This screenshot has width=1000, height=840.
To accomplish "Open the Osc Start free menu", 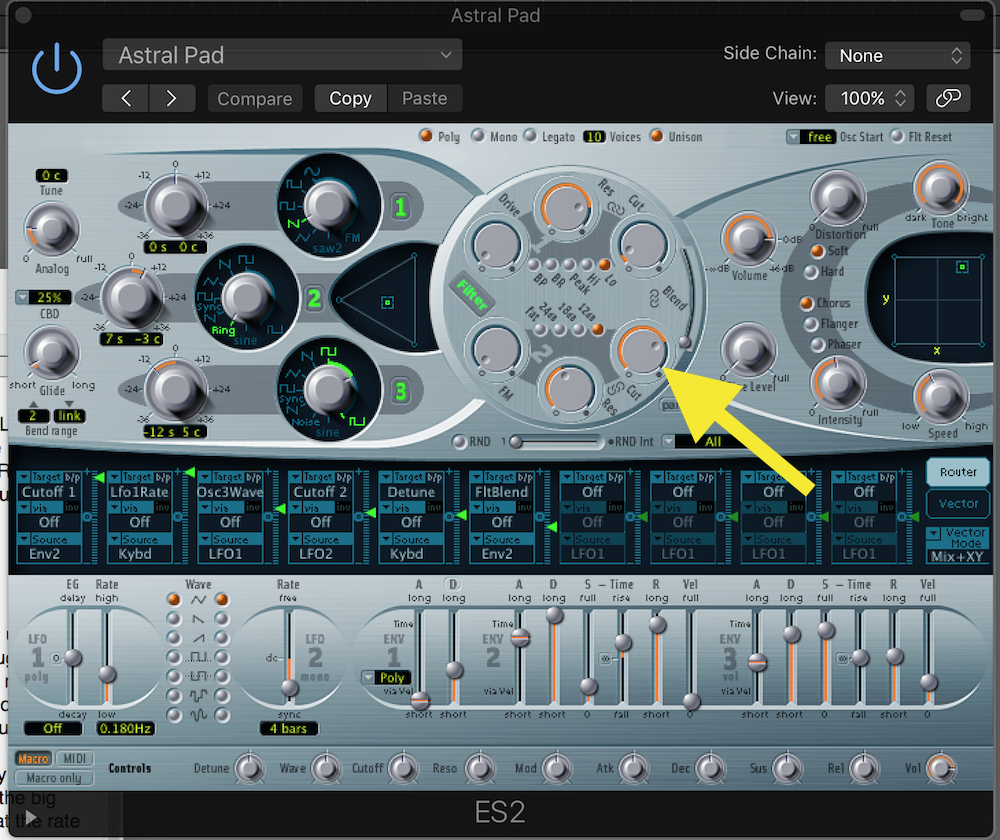I will [811, 136].
